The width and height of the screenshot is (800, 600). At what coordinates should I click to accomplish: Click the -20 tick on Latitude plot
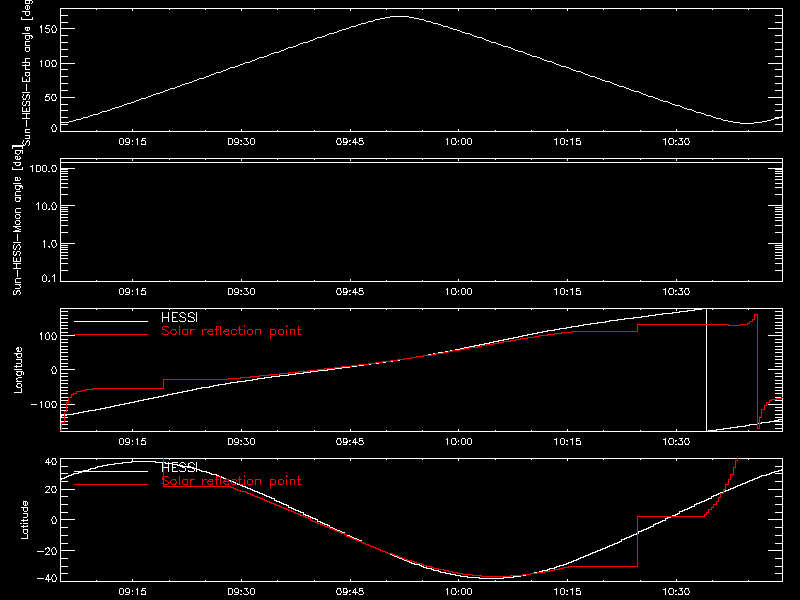pos(47,551)
